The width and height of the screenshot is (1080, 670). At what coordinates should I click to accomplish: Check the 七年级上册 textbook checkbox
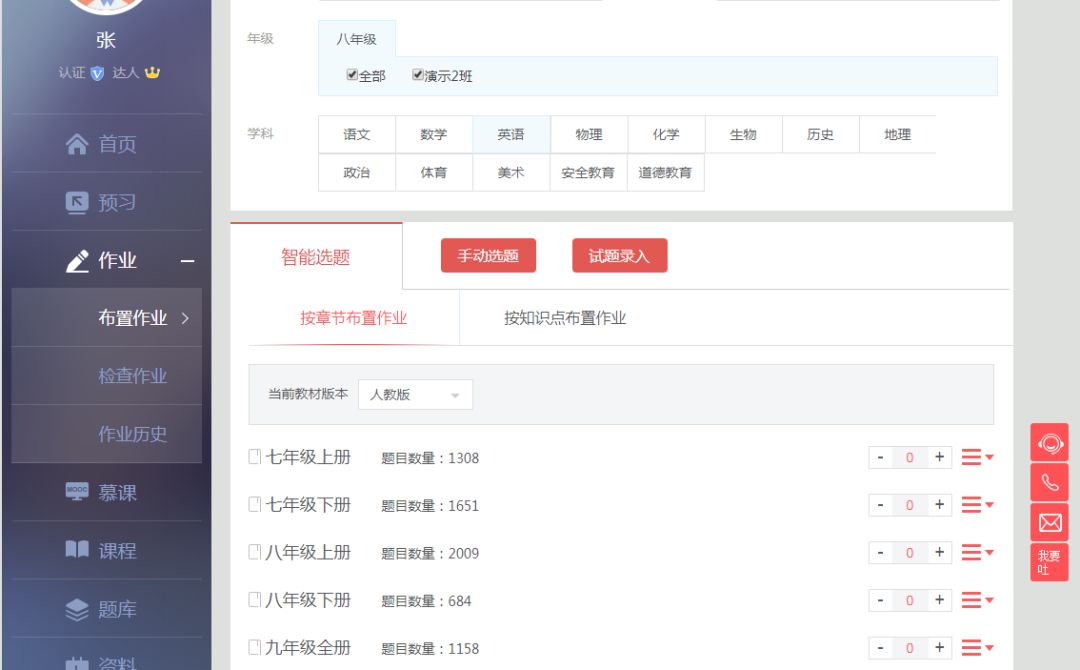click(254, 456)
